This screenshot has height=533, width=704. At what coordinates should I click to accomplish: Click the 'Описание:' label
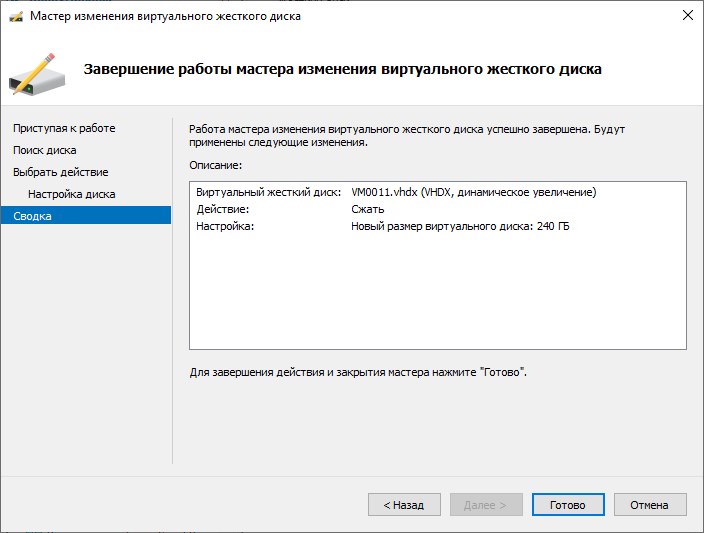216,164
